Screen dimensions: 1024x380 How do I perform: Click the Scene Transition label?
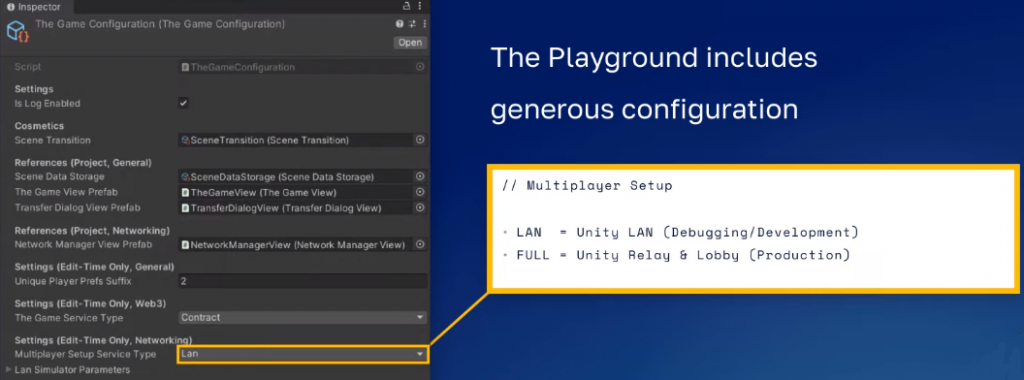[52, 140]
